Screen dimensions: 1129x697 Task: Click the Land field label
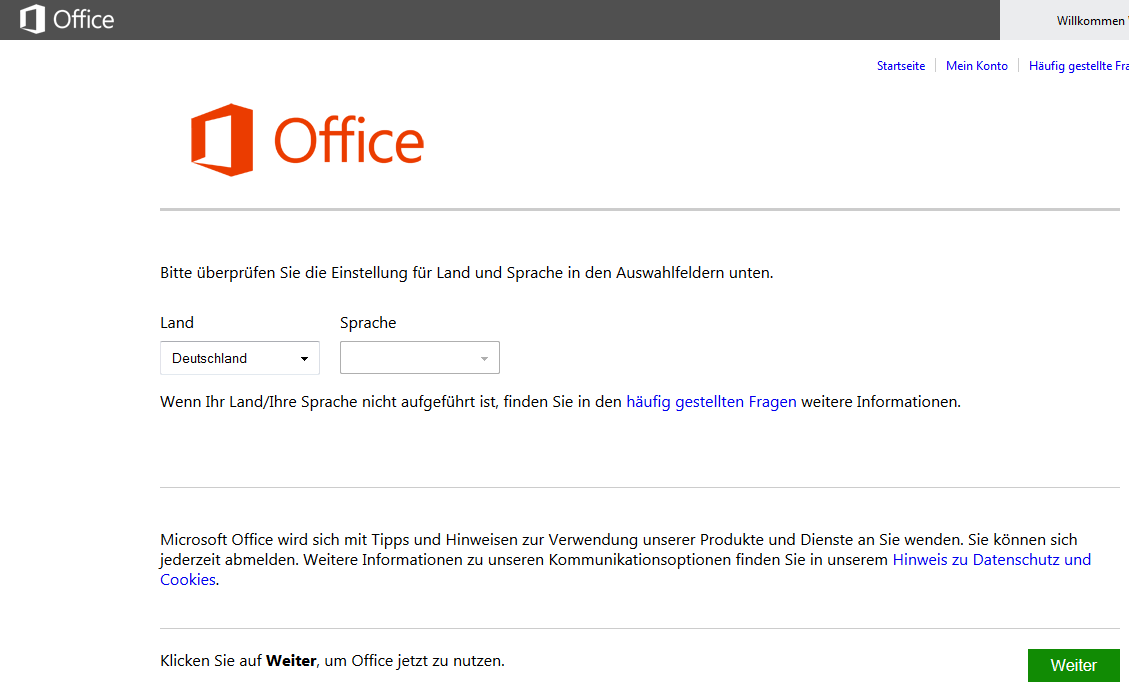[x=177, y=323]
